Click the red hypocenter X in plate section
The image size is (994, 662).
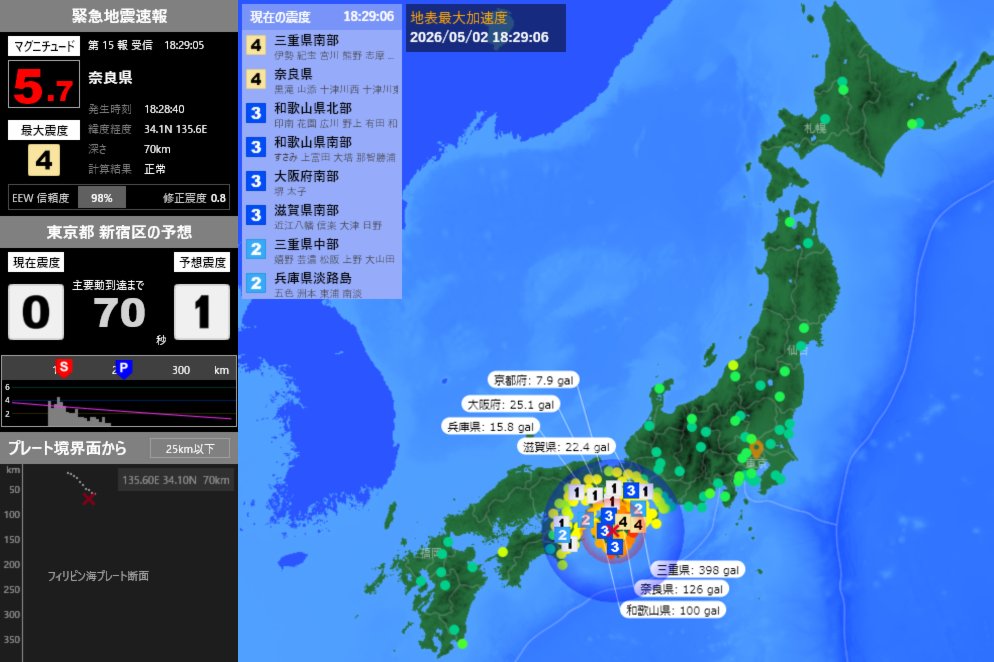pyautogui.click(x=89, y=499)
